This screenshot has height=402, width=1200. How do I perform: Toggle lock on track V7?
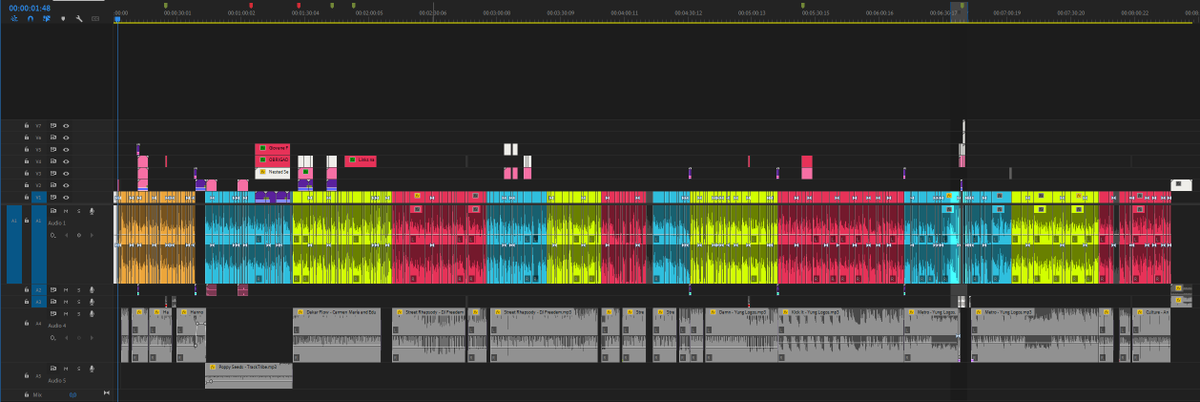tap(27, 126)
